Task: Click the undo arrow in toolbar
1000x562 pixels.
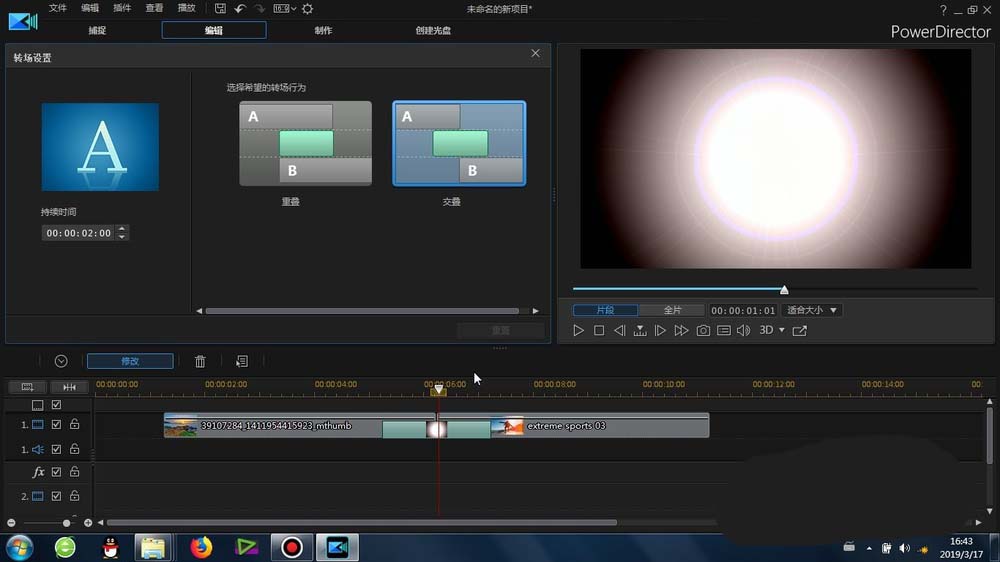Action: click(x=240, y=9)
